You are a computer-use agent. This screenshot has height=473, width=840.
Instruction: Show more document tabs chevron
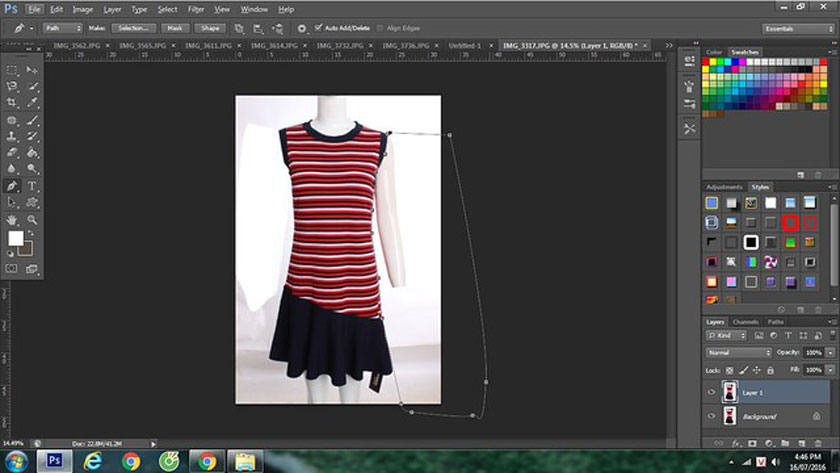tap(669, 46)
